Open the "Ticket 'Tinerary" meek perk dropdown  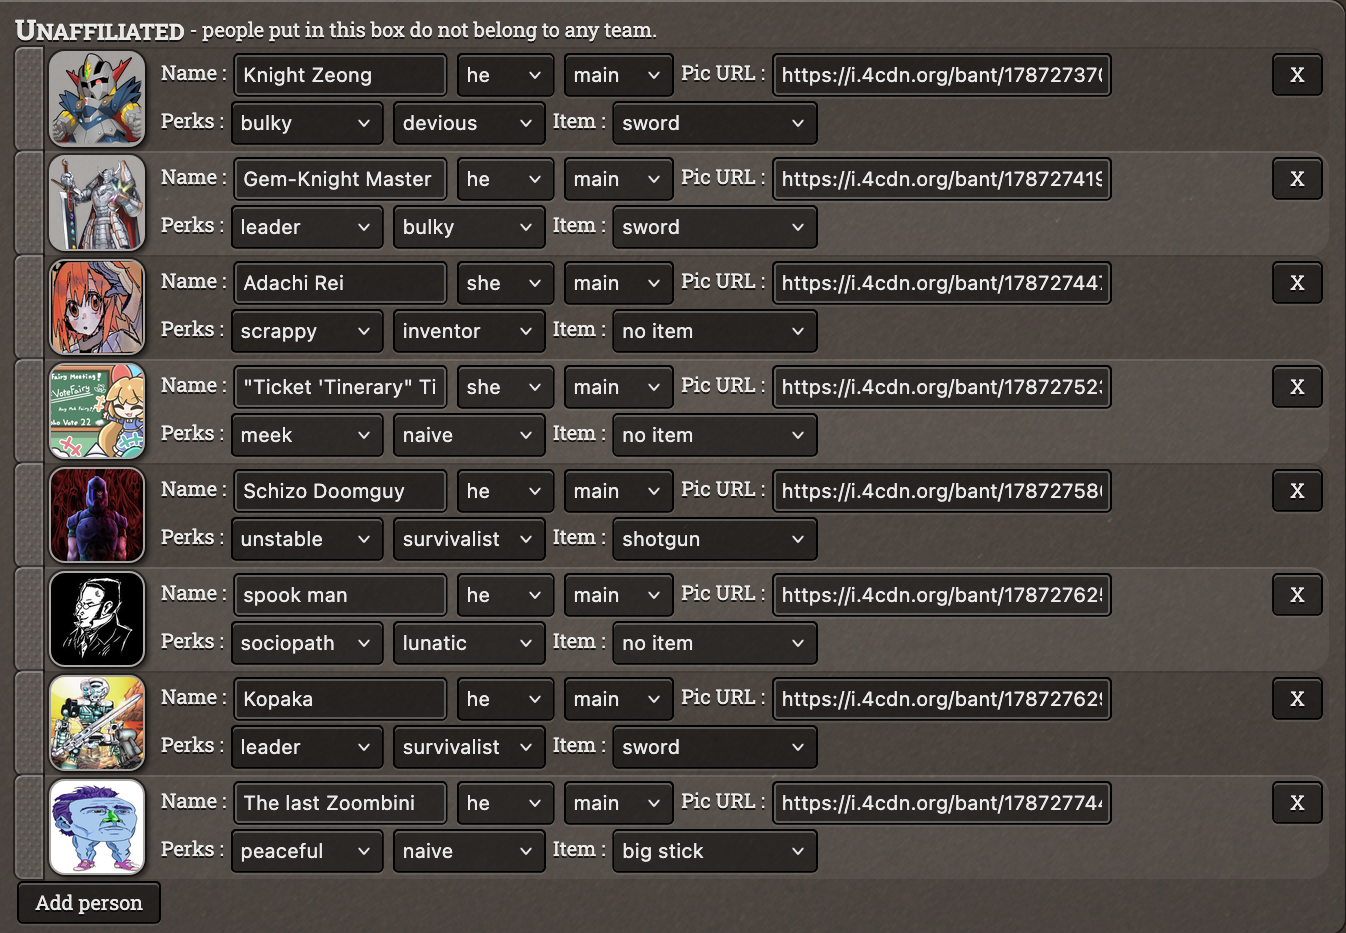point(307,435)
